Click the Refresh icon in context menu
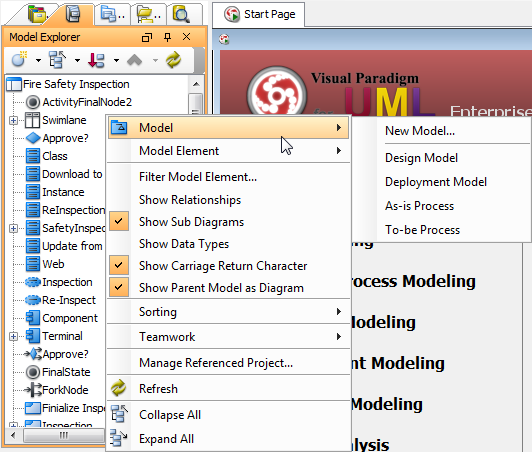 pyautogui.click(x=118, y=389)
